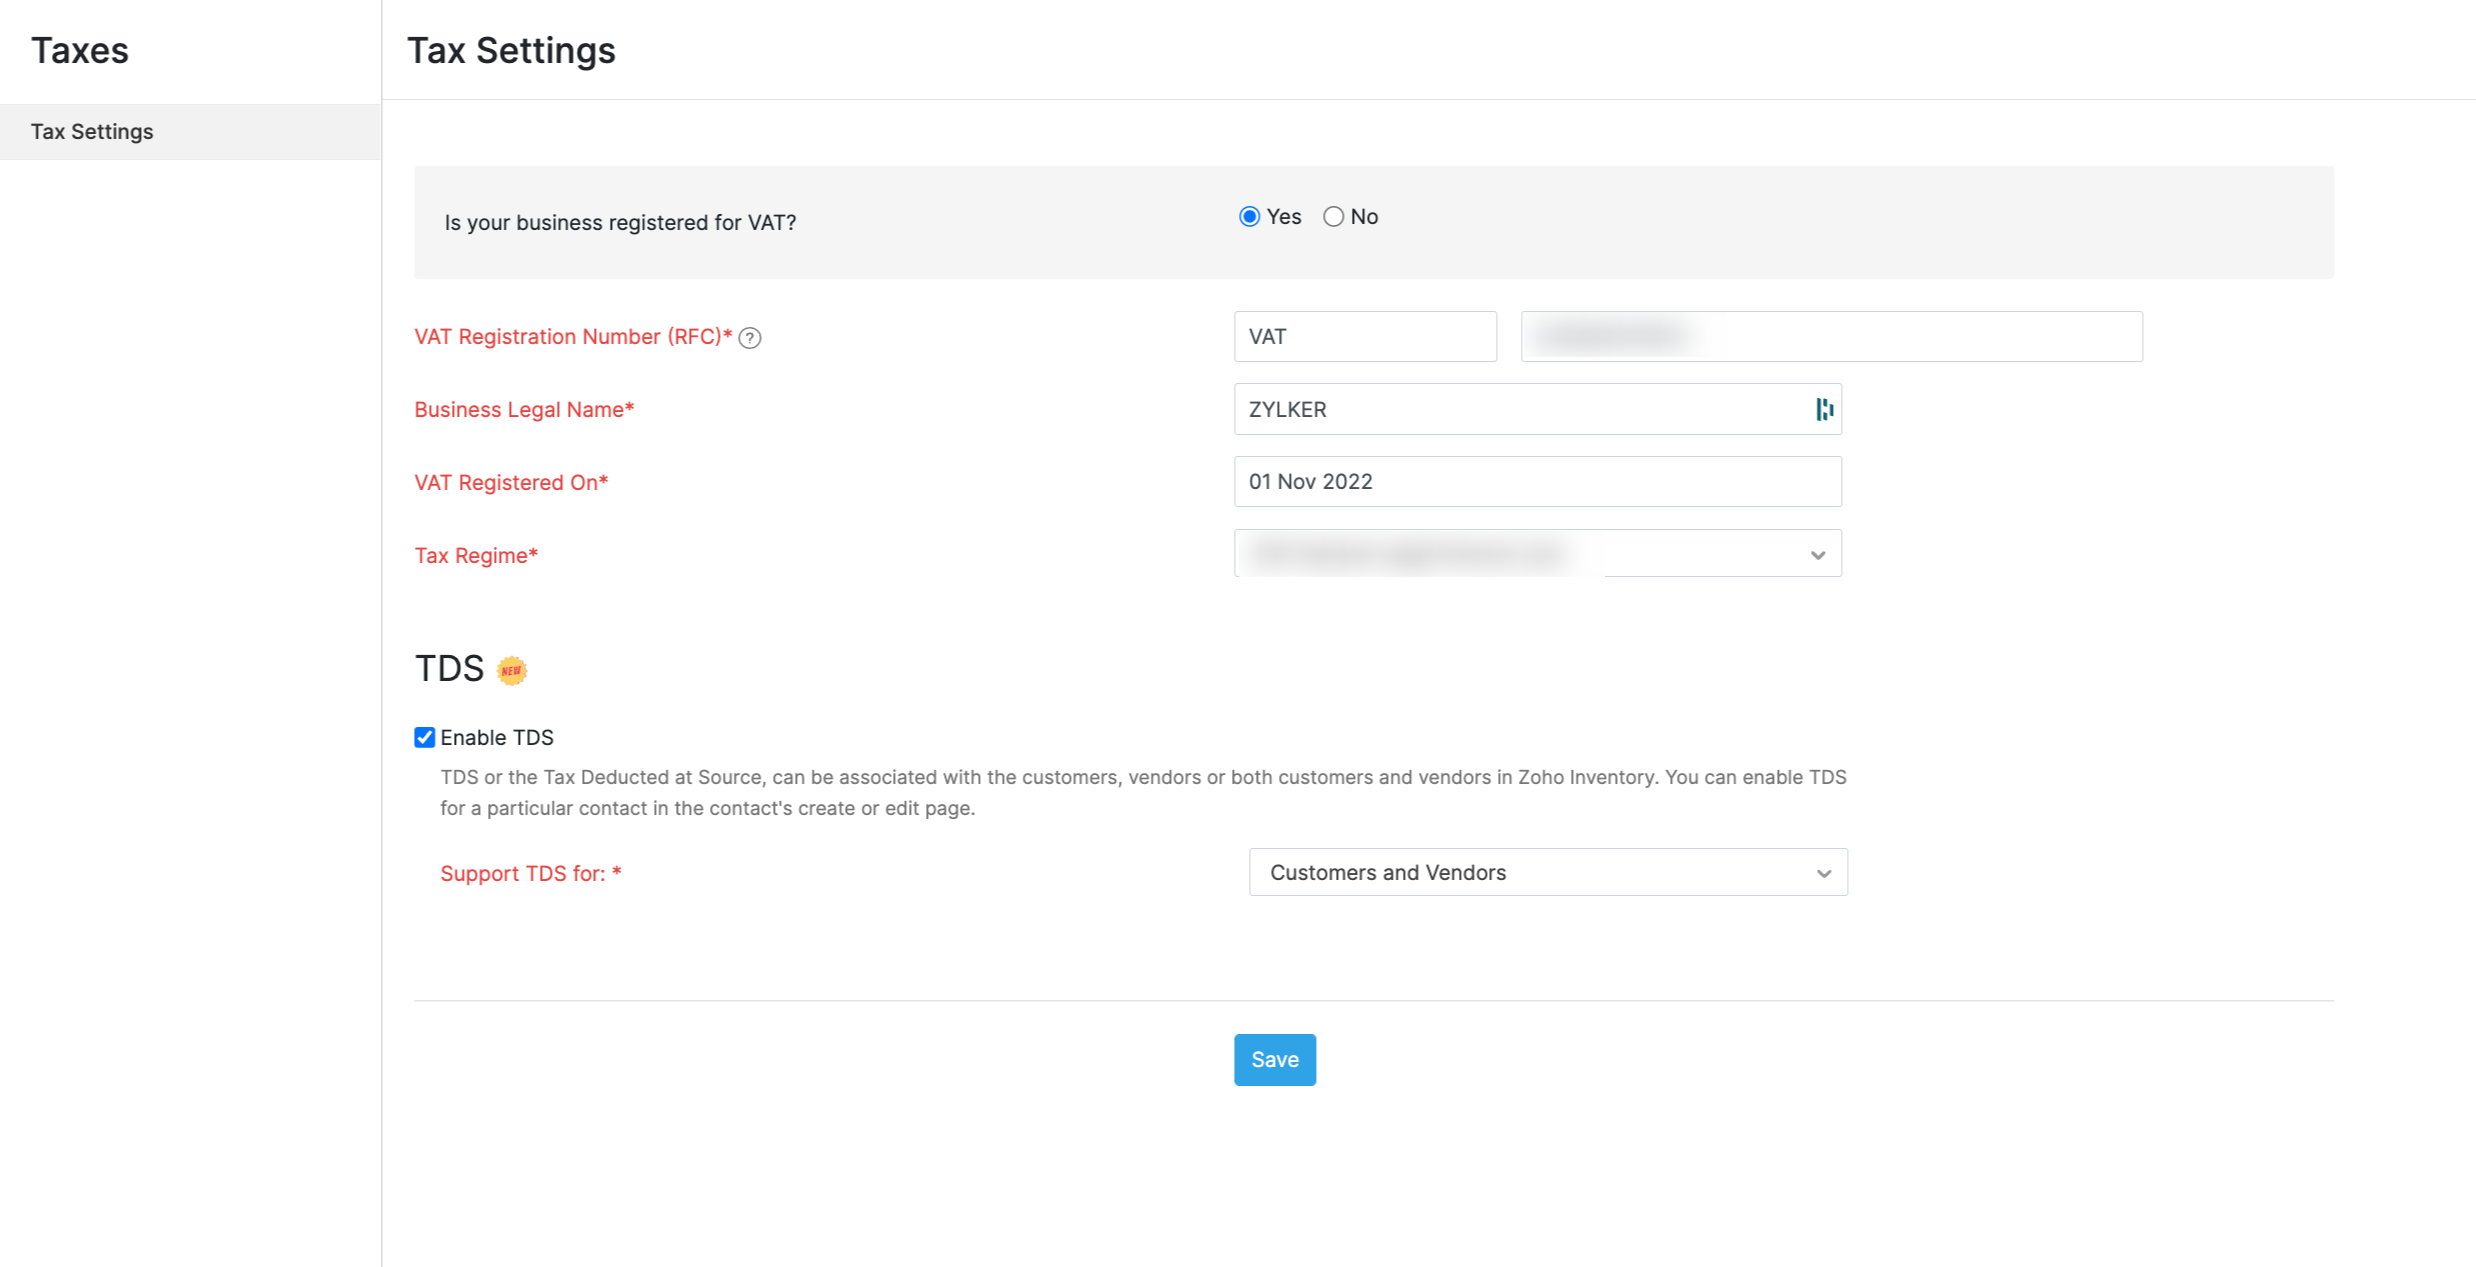Click the Tax Regime dropdown chevron

[1817, 555]
